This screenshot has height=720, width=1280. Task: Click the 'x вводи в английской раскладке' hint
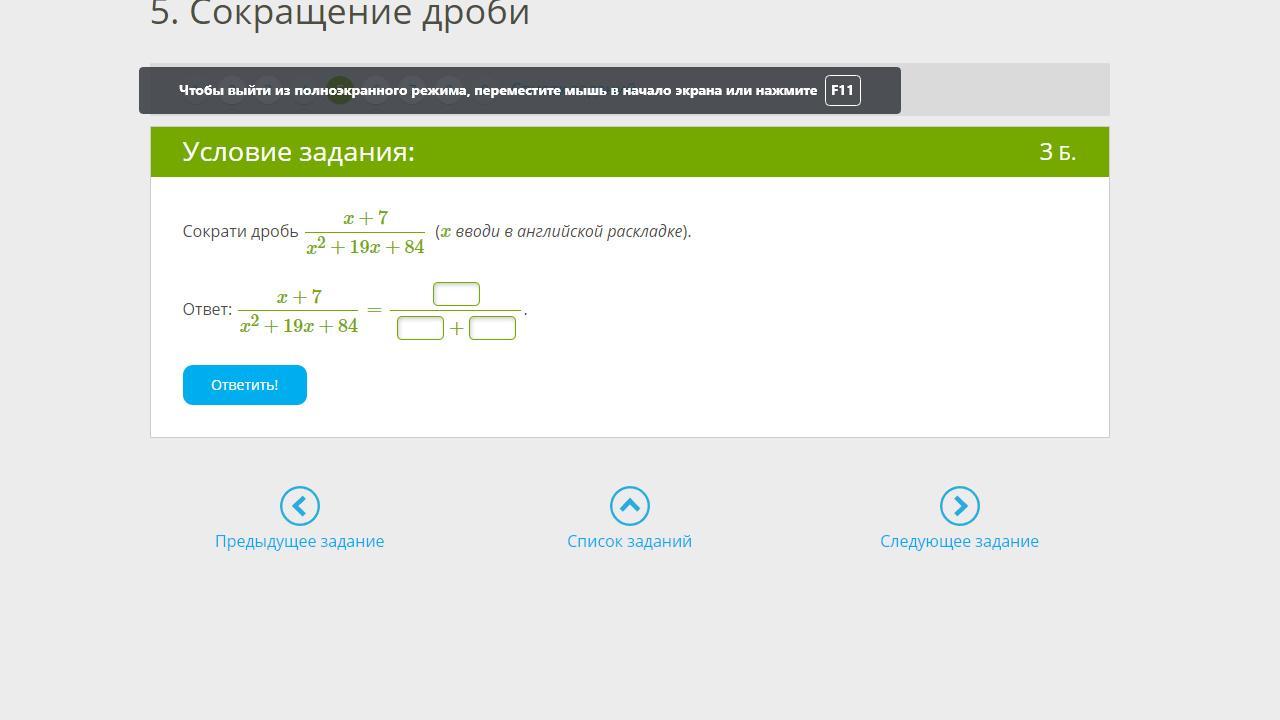click(x=562, y=231)
